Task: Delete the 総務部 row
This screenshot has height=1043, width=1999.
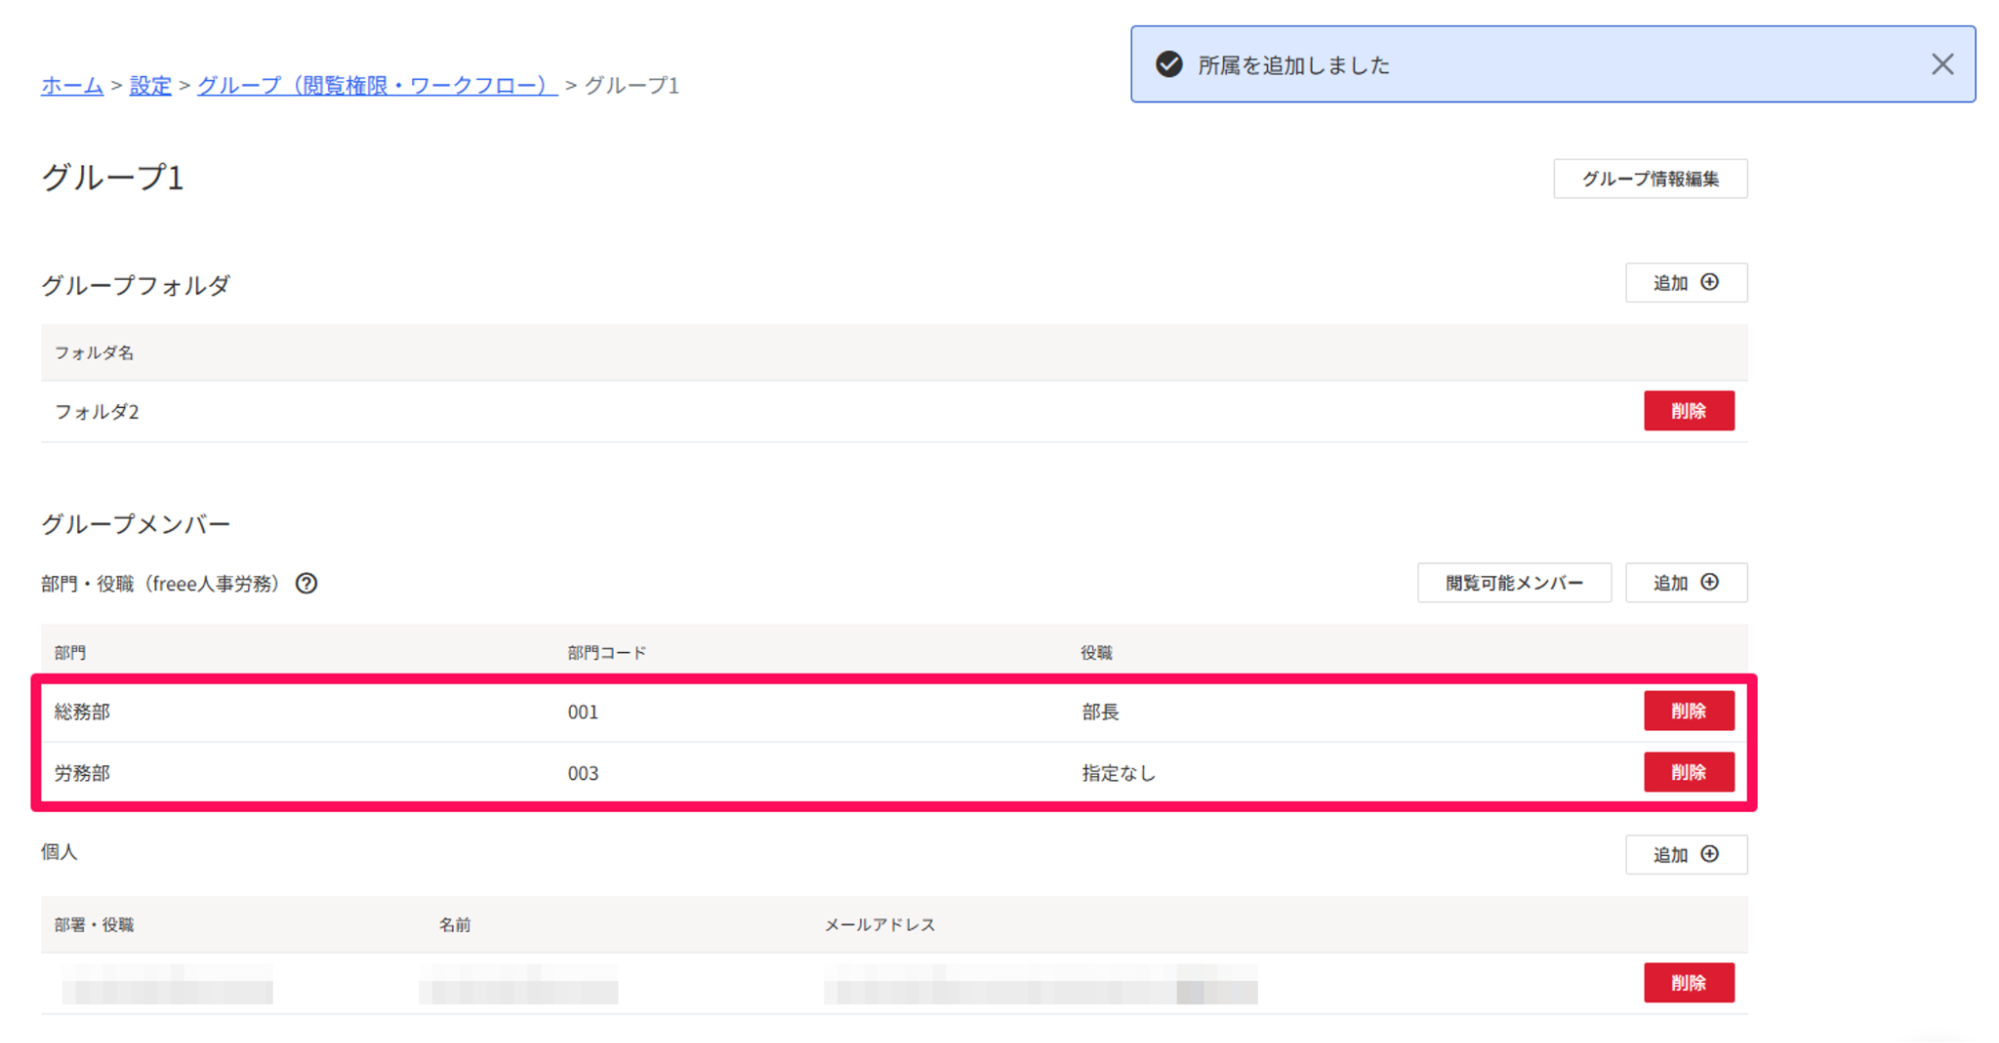Action: (1688, 711)
